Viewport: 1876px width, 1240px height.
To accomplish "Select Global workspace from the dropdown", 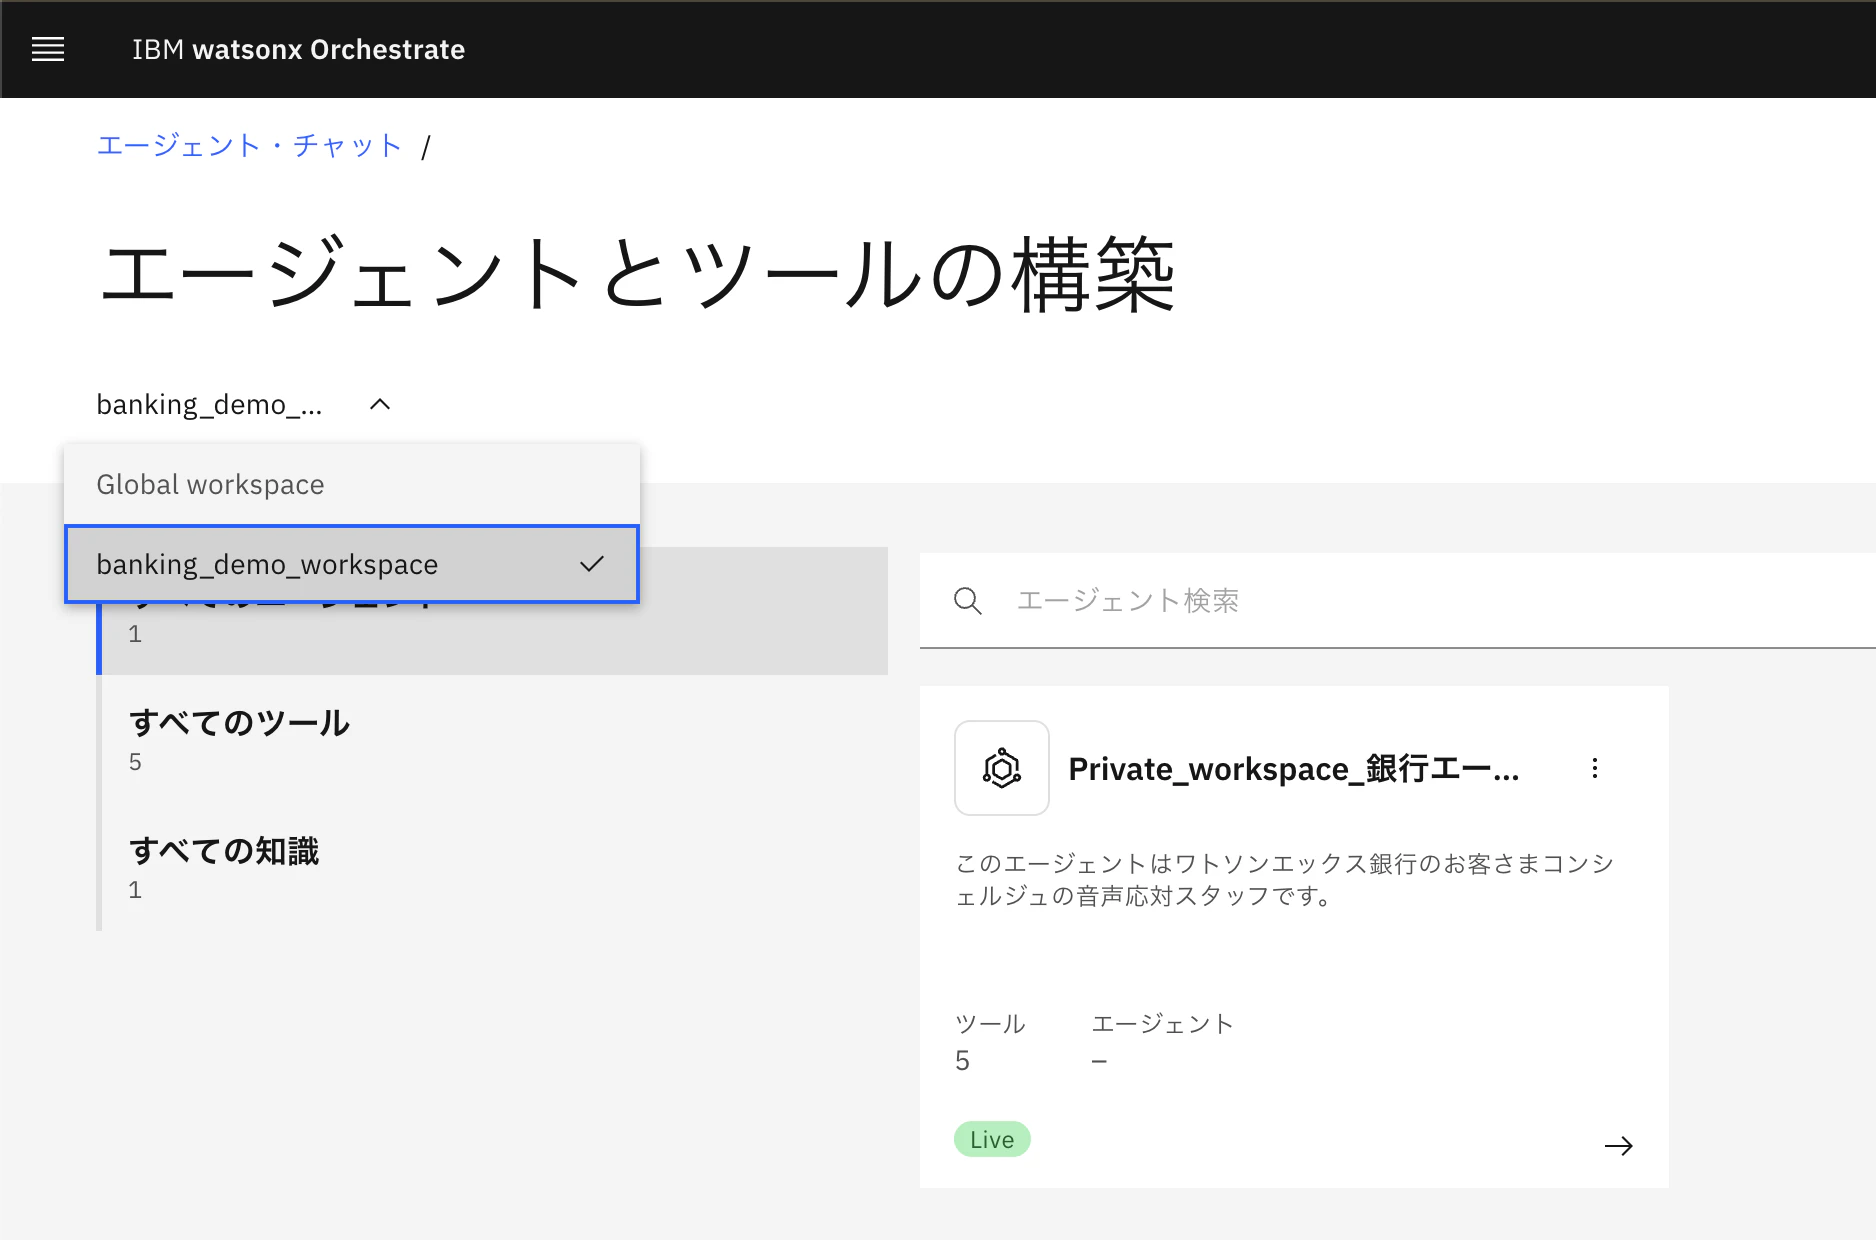I will [209, 484].
